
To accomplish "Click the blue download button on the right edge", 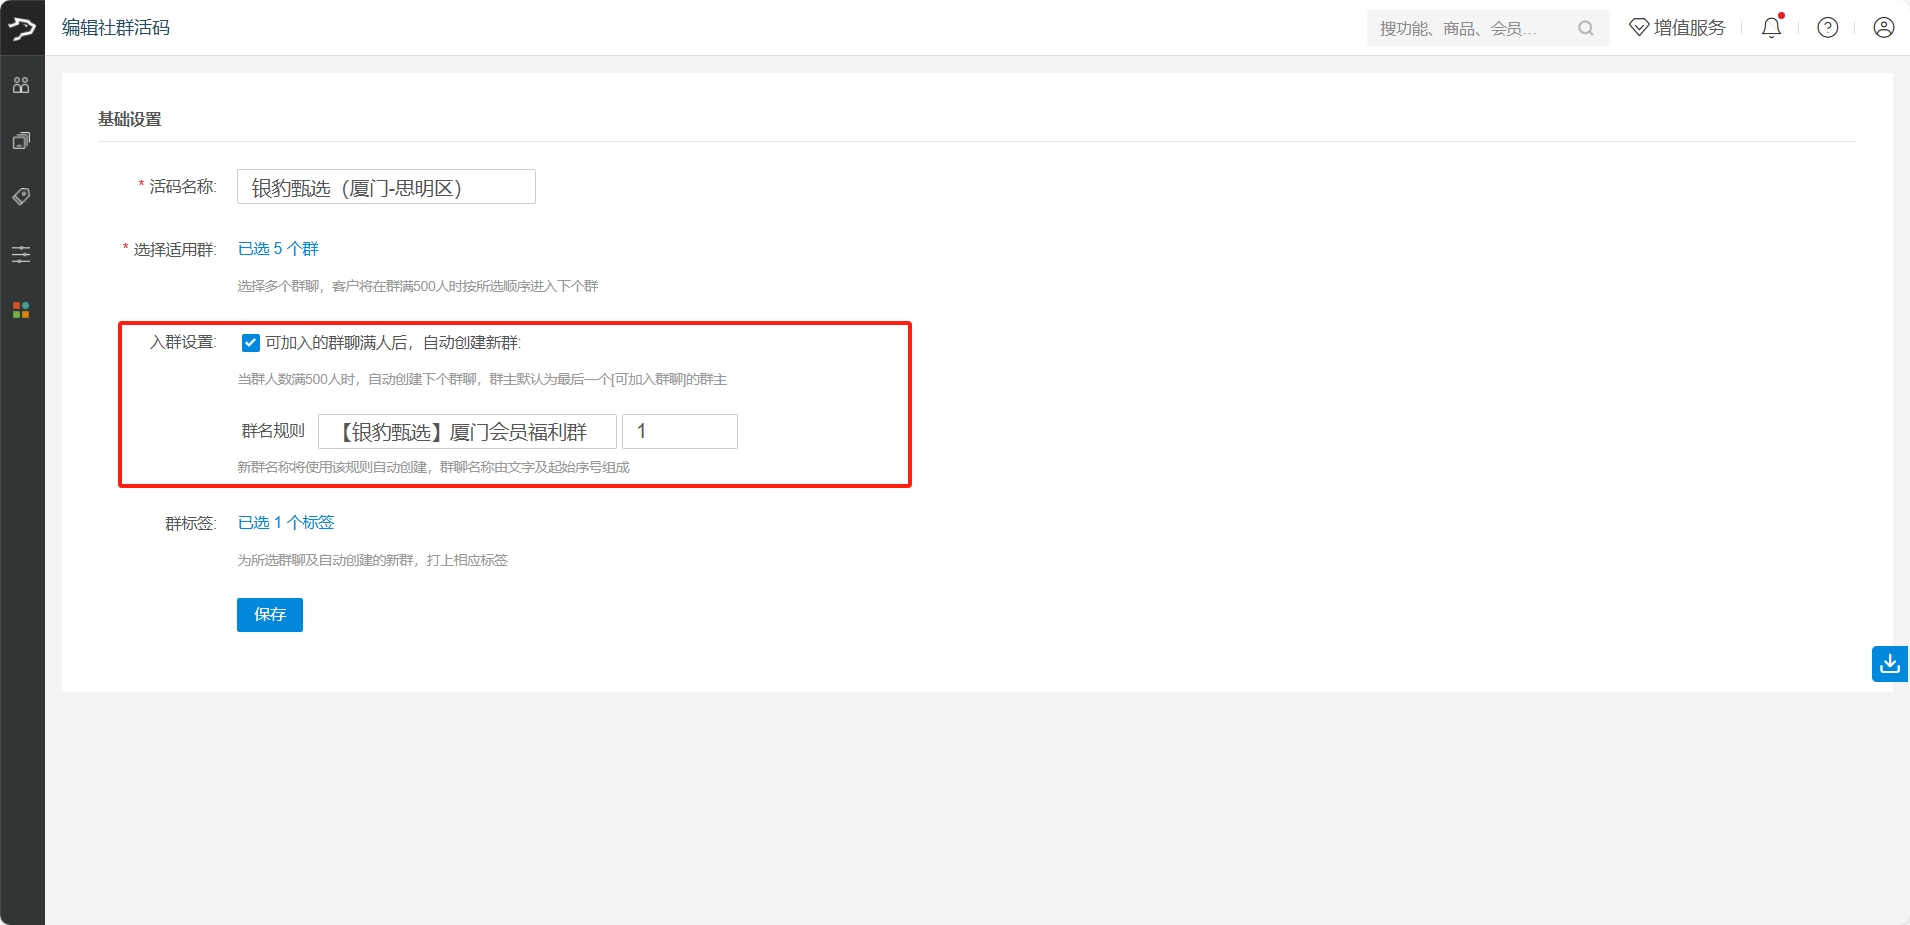I will coord(1889,663).
